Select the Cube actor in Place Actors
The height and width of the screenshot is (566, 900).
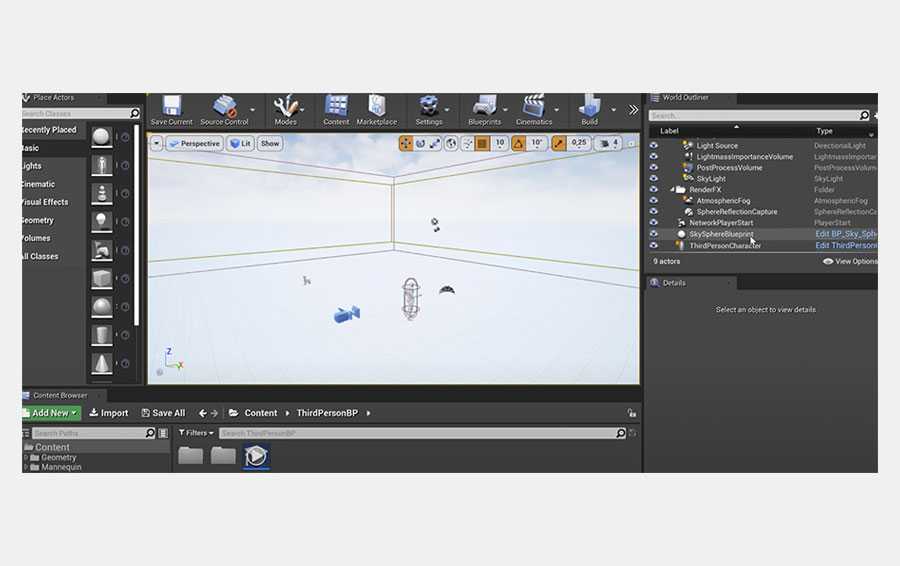tap(102, 278)
